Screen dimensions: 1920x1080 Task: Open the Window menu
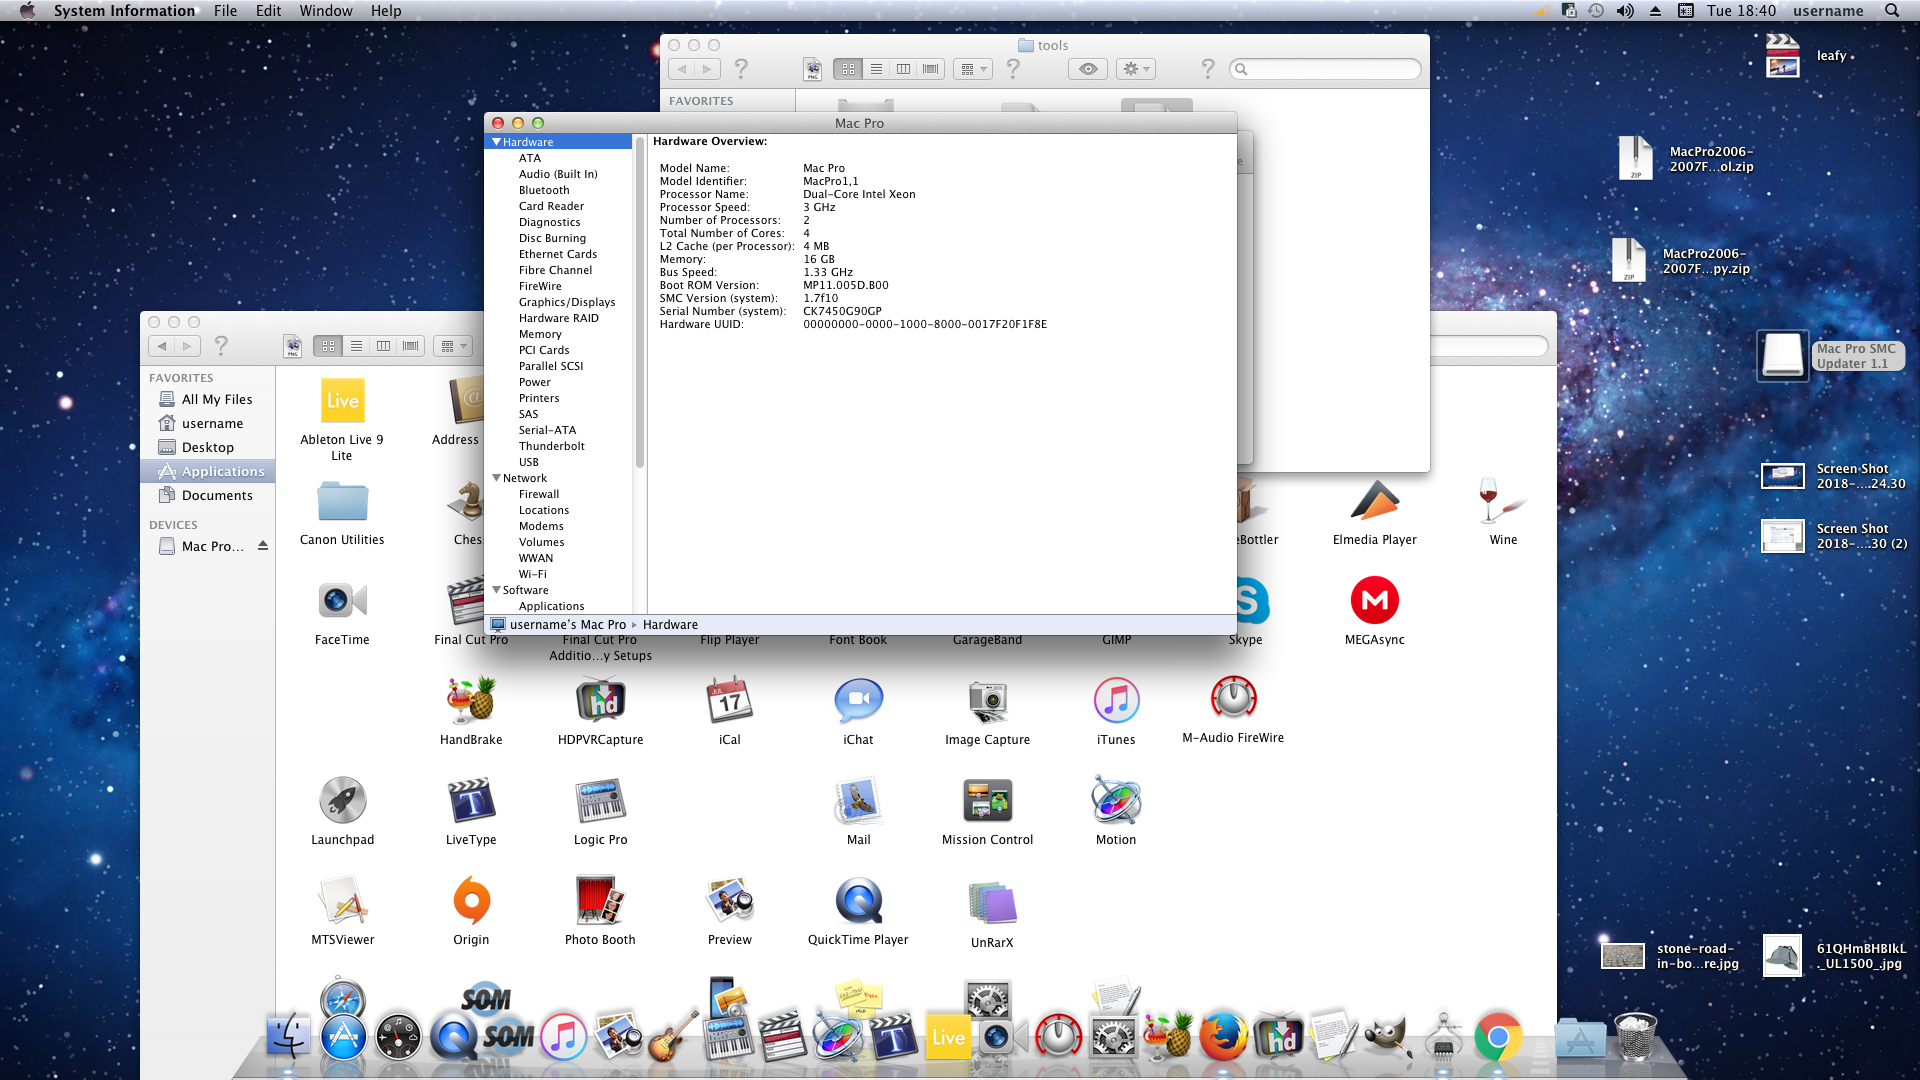click(x=326, y=11)
